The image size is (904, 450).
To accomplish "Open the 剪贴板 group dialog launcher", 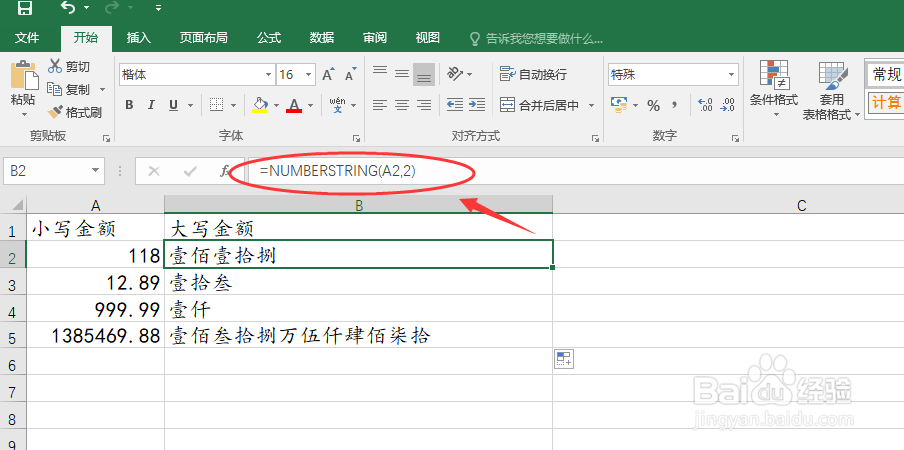I will pos(107,138).
